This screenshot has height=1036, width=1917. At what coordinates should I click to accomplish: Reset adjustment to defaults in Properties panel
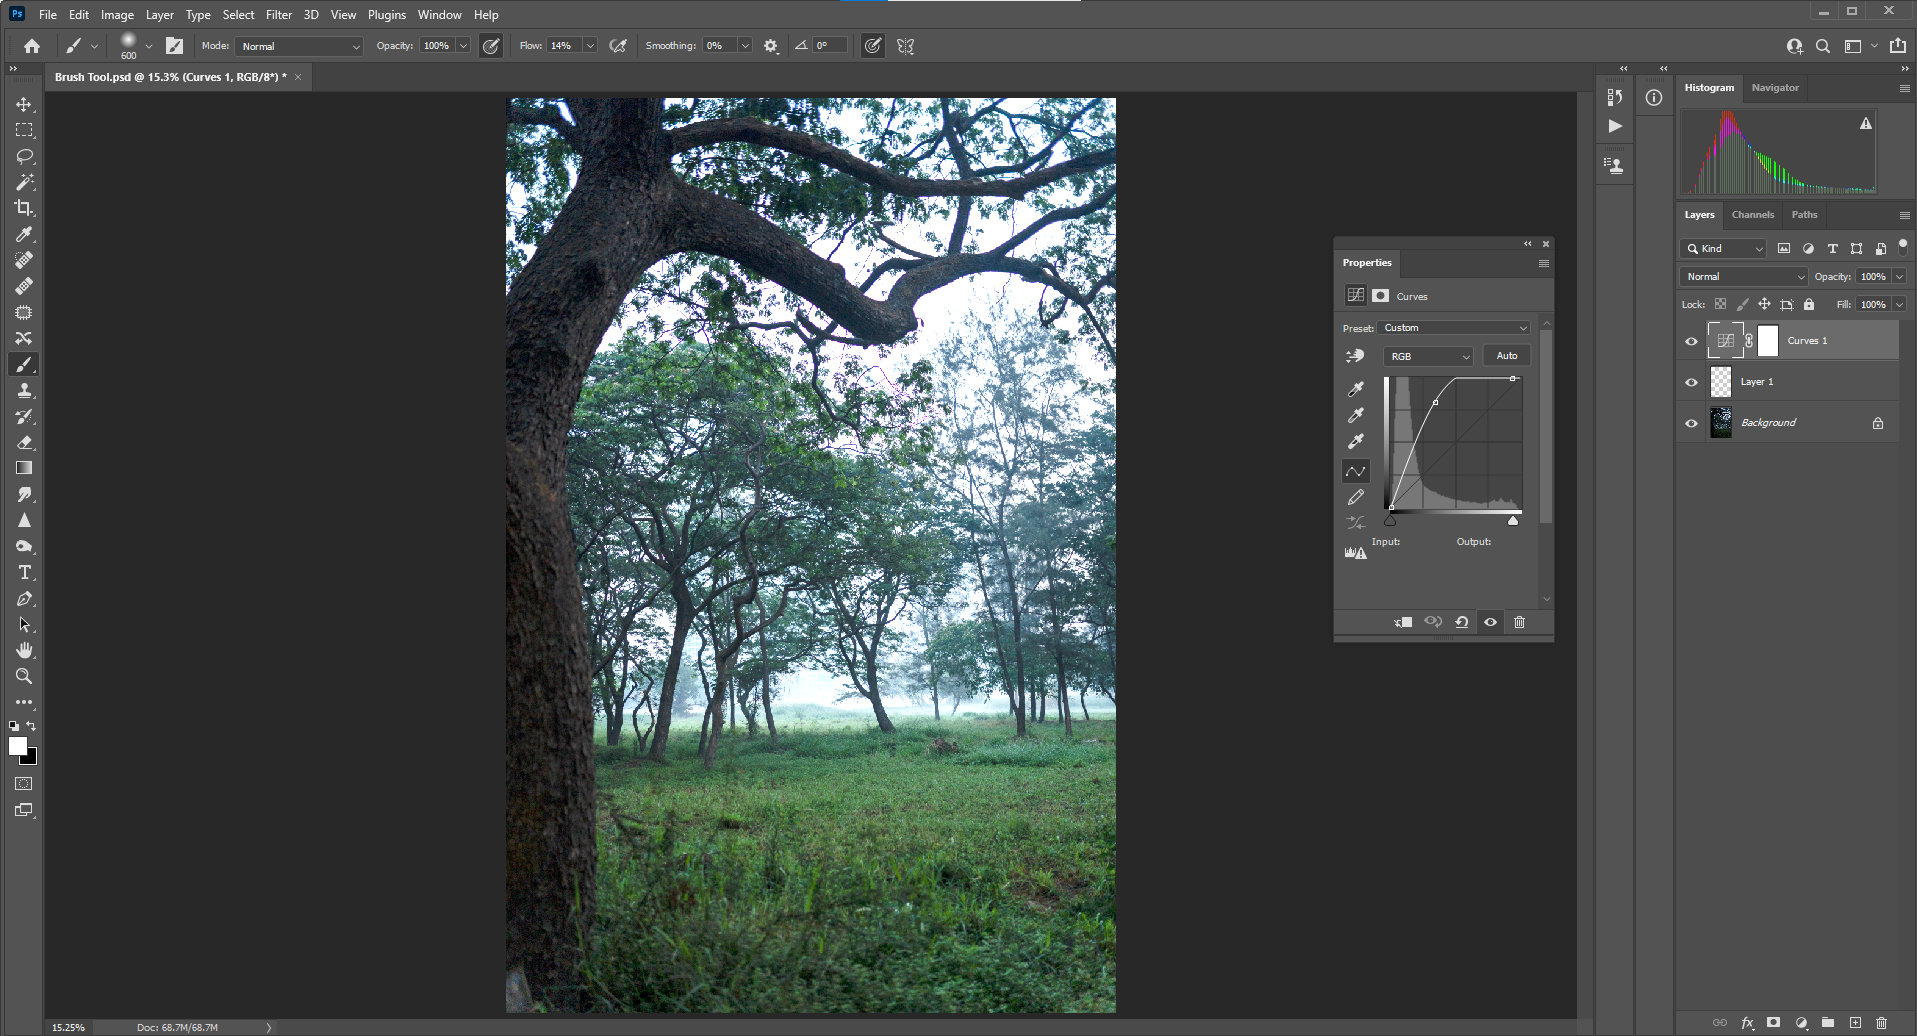[1461, 622]
